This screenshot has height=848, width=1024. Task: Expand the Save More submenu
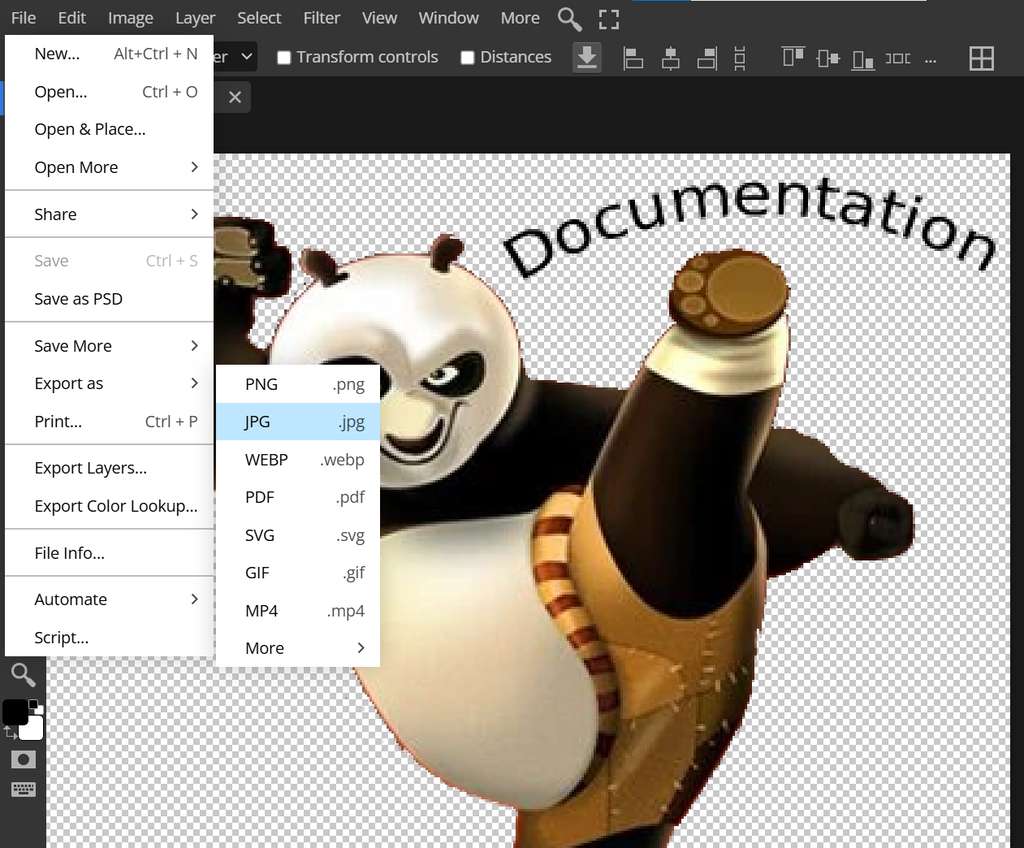(109, 346)
